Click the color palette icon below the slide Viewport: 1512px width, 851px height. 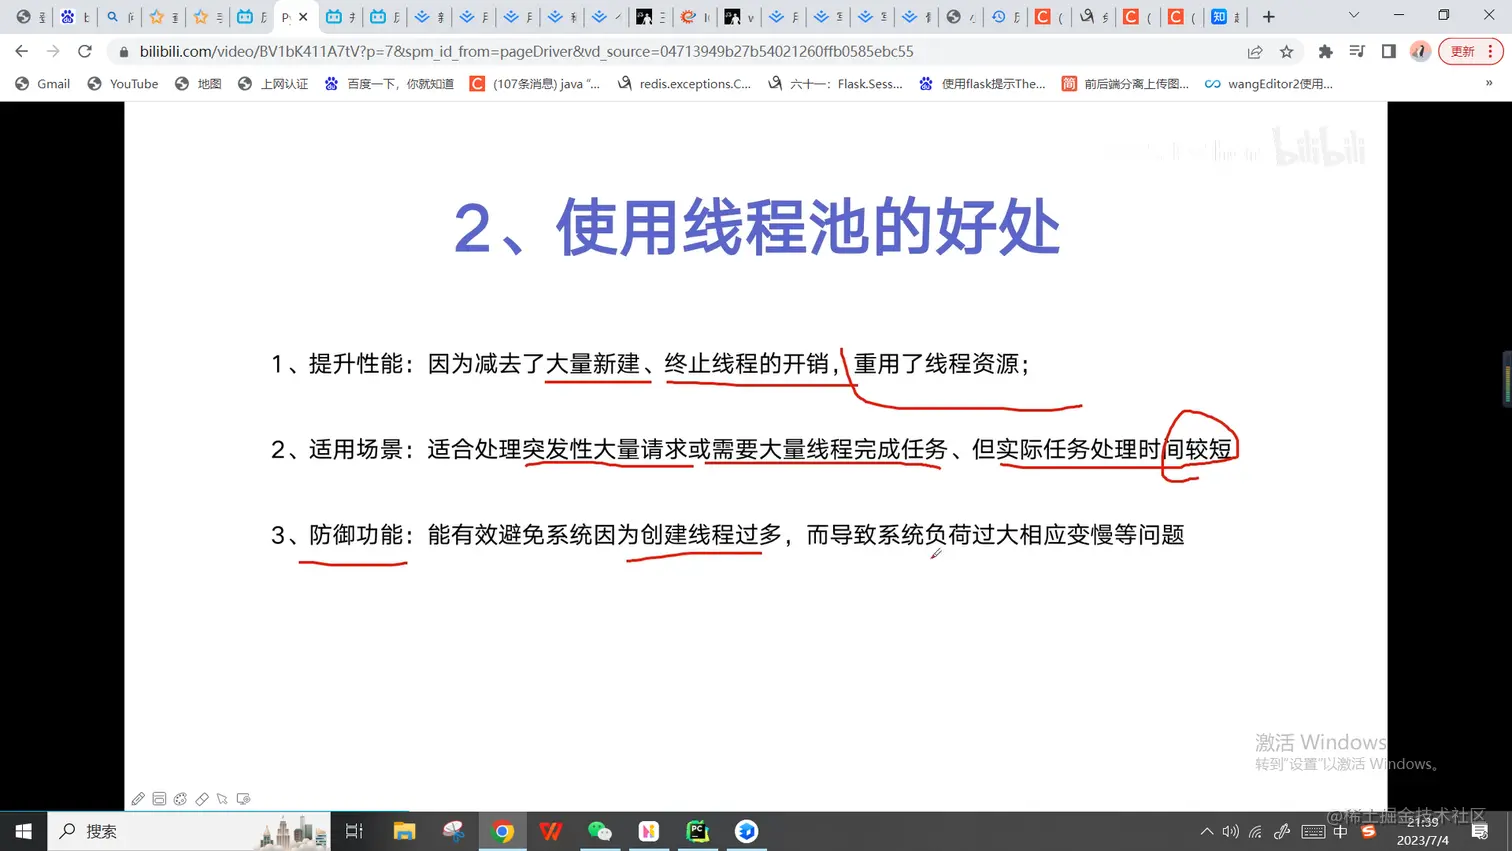pyautogui.click(x=180, y=799)
